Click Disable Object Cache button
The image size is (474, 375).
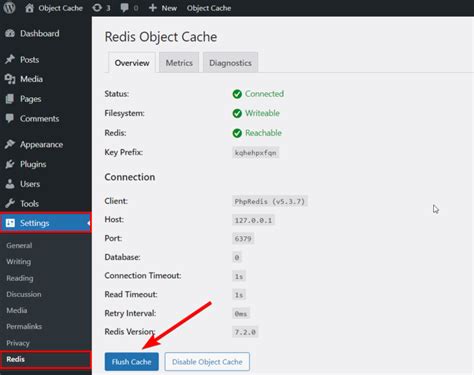207,362
